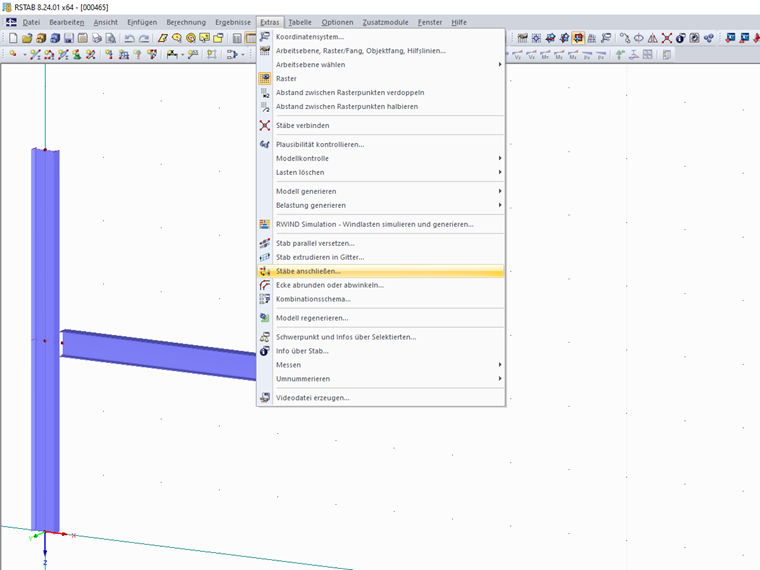Select the horizontal beam member in model

pos(158,354)
